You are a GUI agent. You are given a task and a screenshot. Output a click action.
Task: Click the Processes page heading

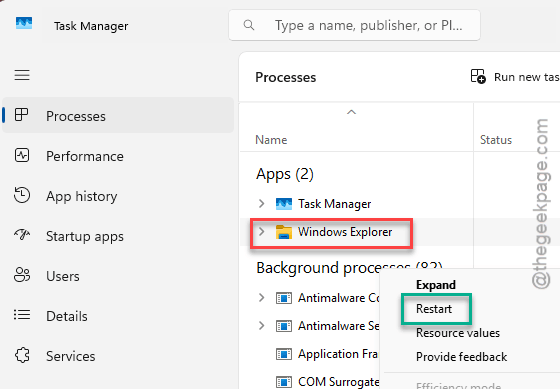pyautogui.click(x=286, y=77)
